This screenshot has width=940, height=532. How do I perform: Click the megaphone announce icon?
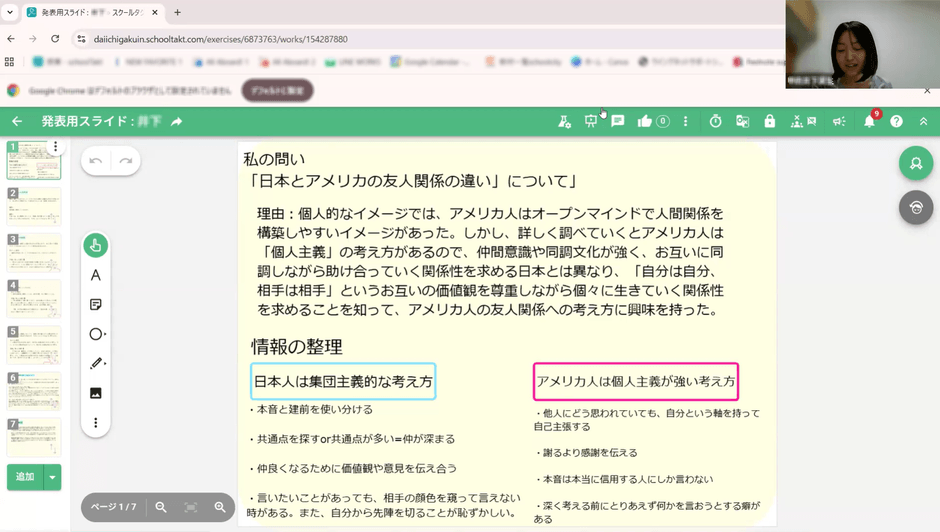pyautogui.click(x=839, y=121)
